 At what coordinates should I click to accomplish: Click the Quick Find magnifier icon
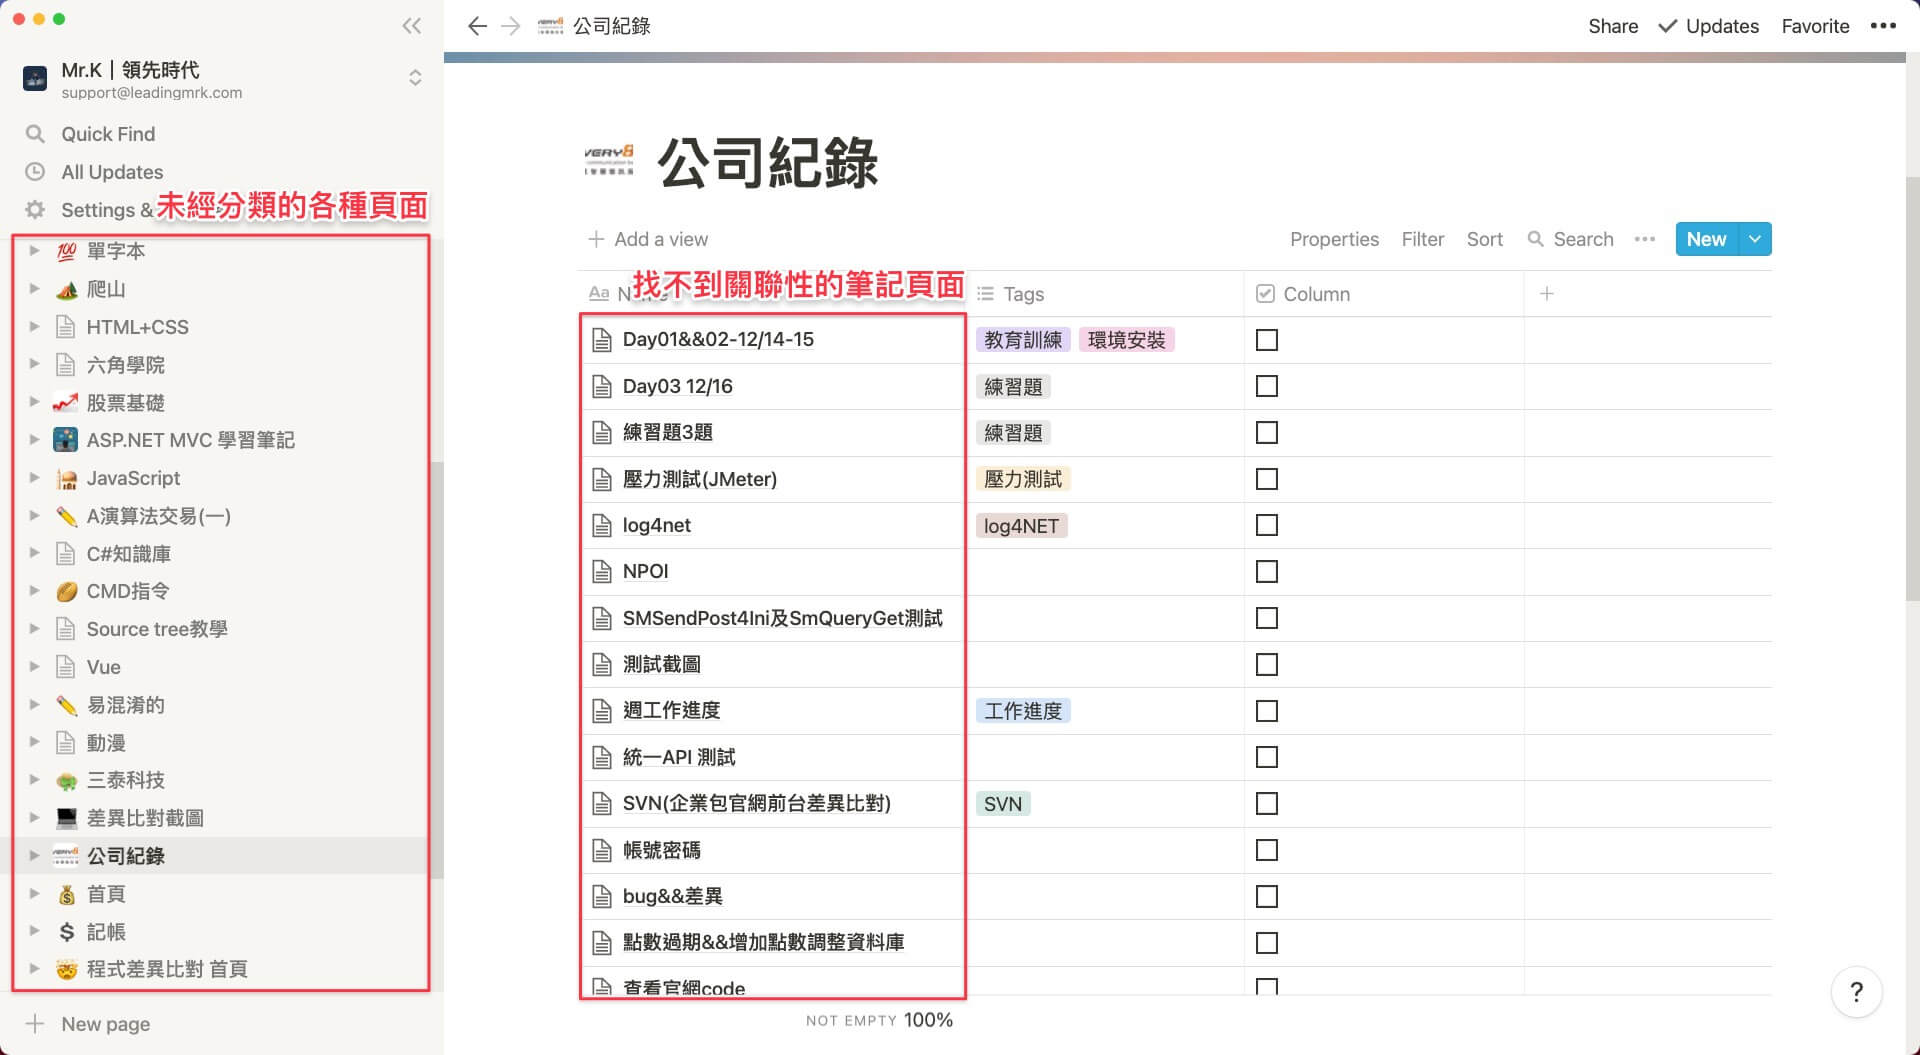click(x=35, y=134)
